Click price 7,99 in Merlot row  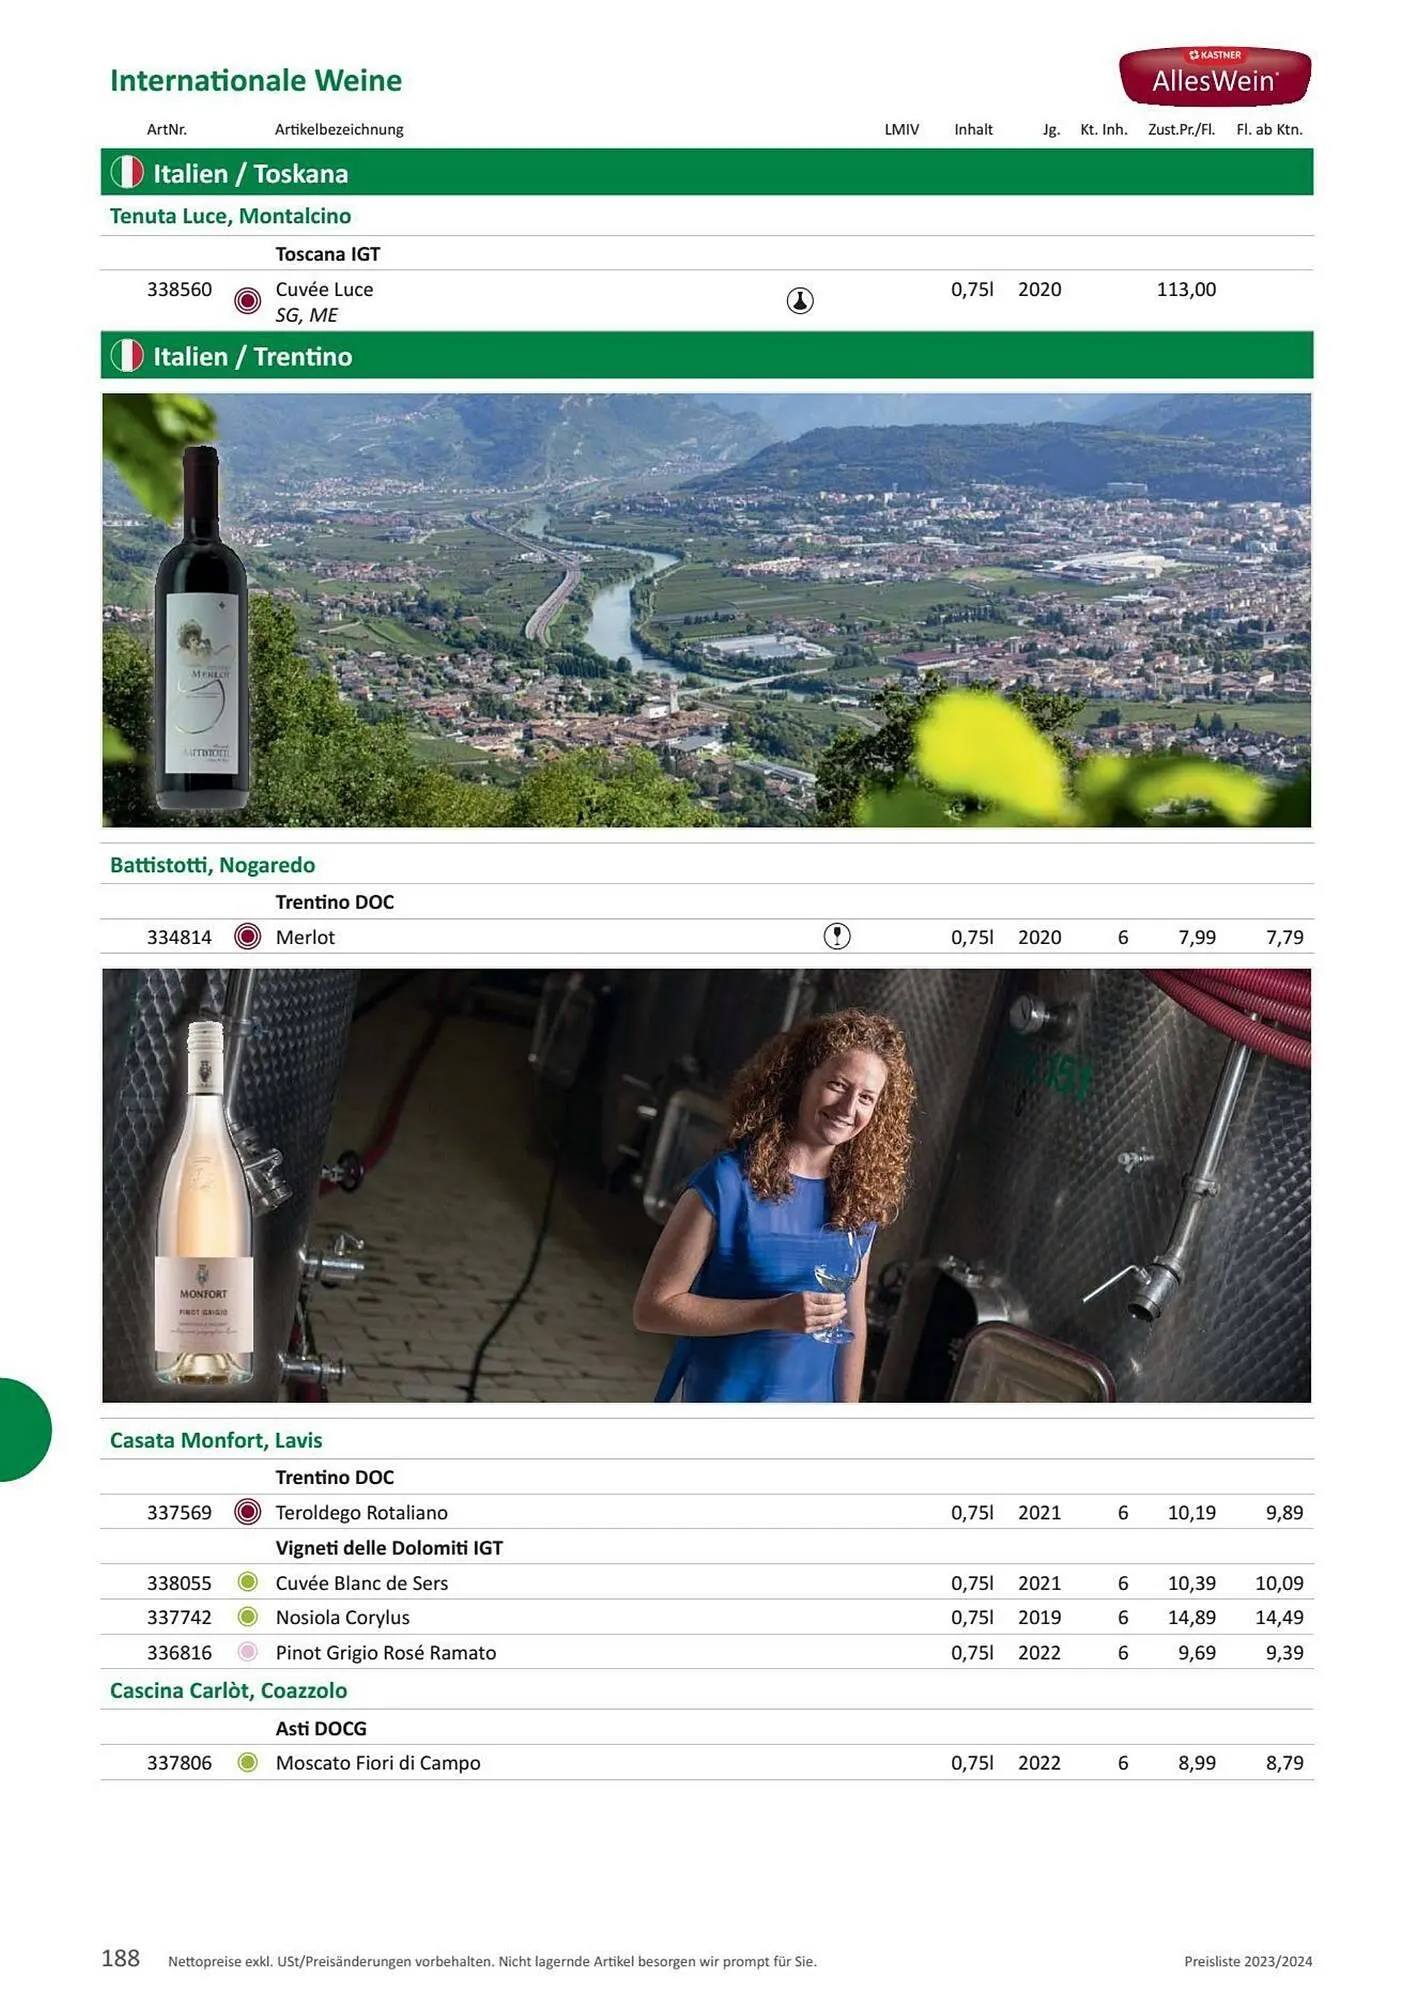(x=1197, y=937)
